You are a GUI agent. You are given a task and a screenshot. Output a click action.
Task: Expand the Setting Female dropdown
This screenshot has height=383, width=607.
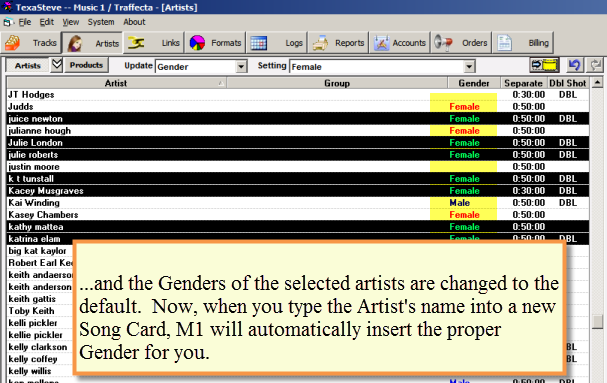[469, 67]
